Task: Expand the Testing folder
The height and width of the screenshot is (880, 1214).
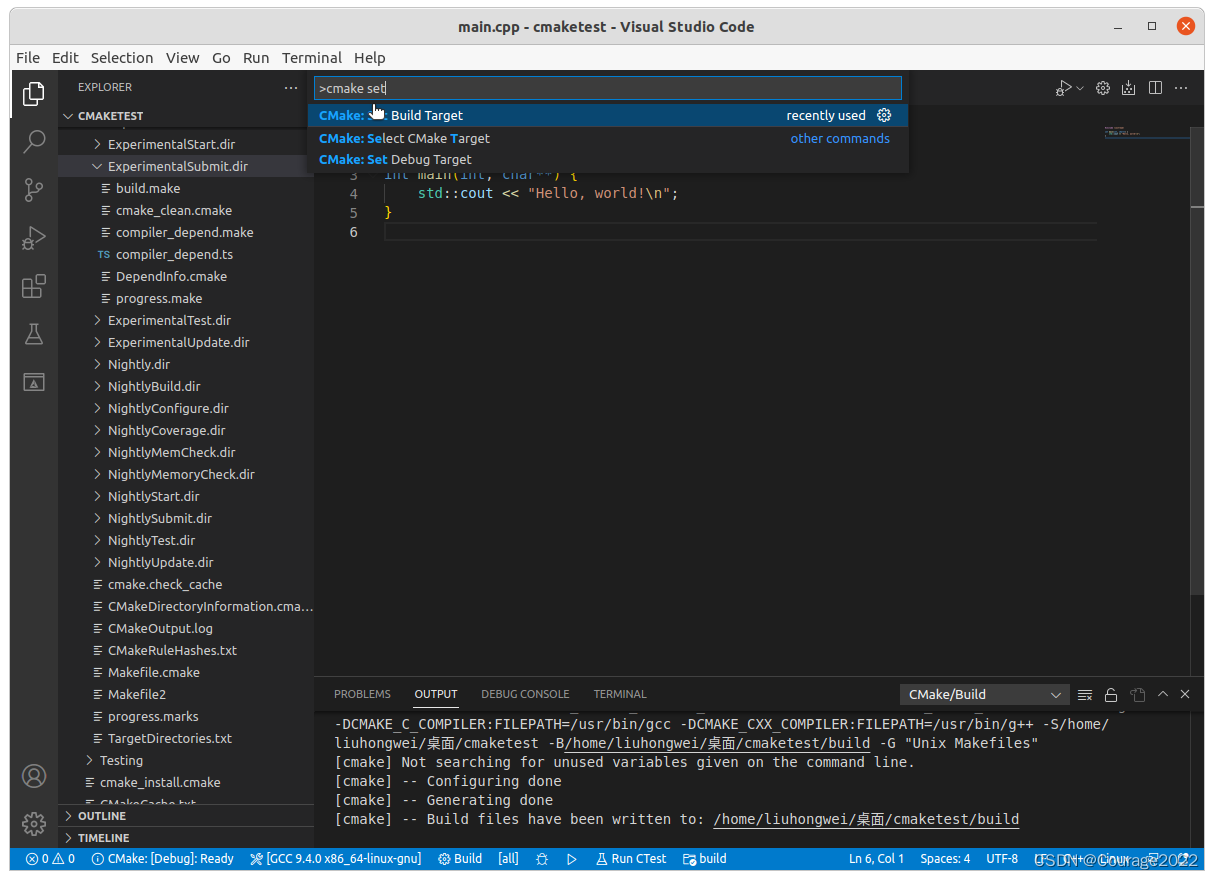Action: [x=186, y=760]
